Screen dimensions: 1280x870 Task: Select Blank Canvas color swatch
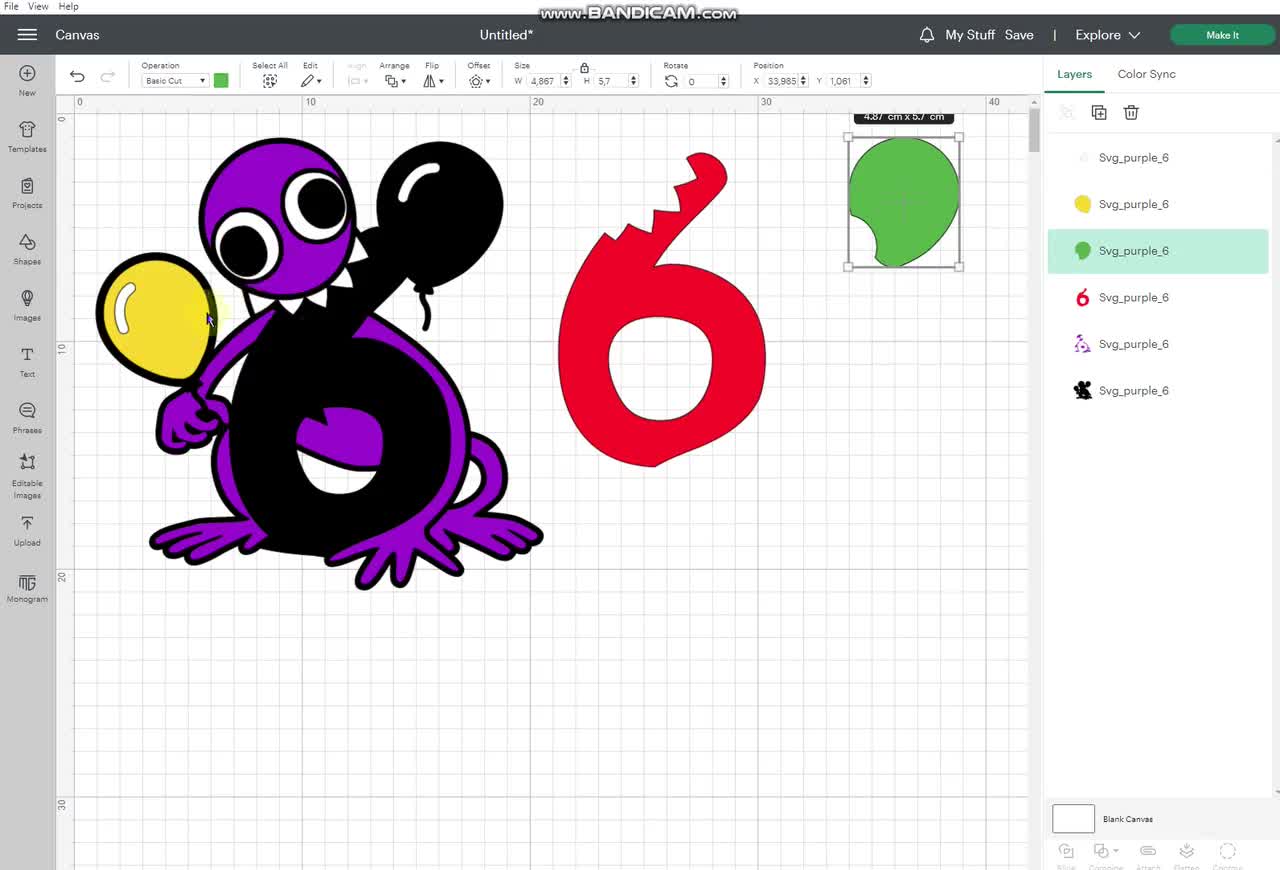pos(1073,819)
